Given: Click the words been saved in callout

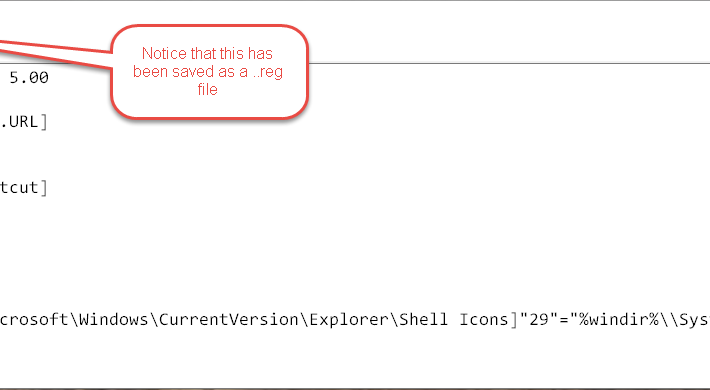Looking at the screenshot, I should [173, 72].
